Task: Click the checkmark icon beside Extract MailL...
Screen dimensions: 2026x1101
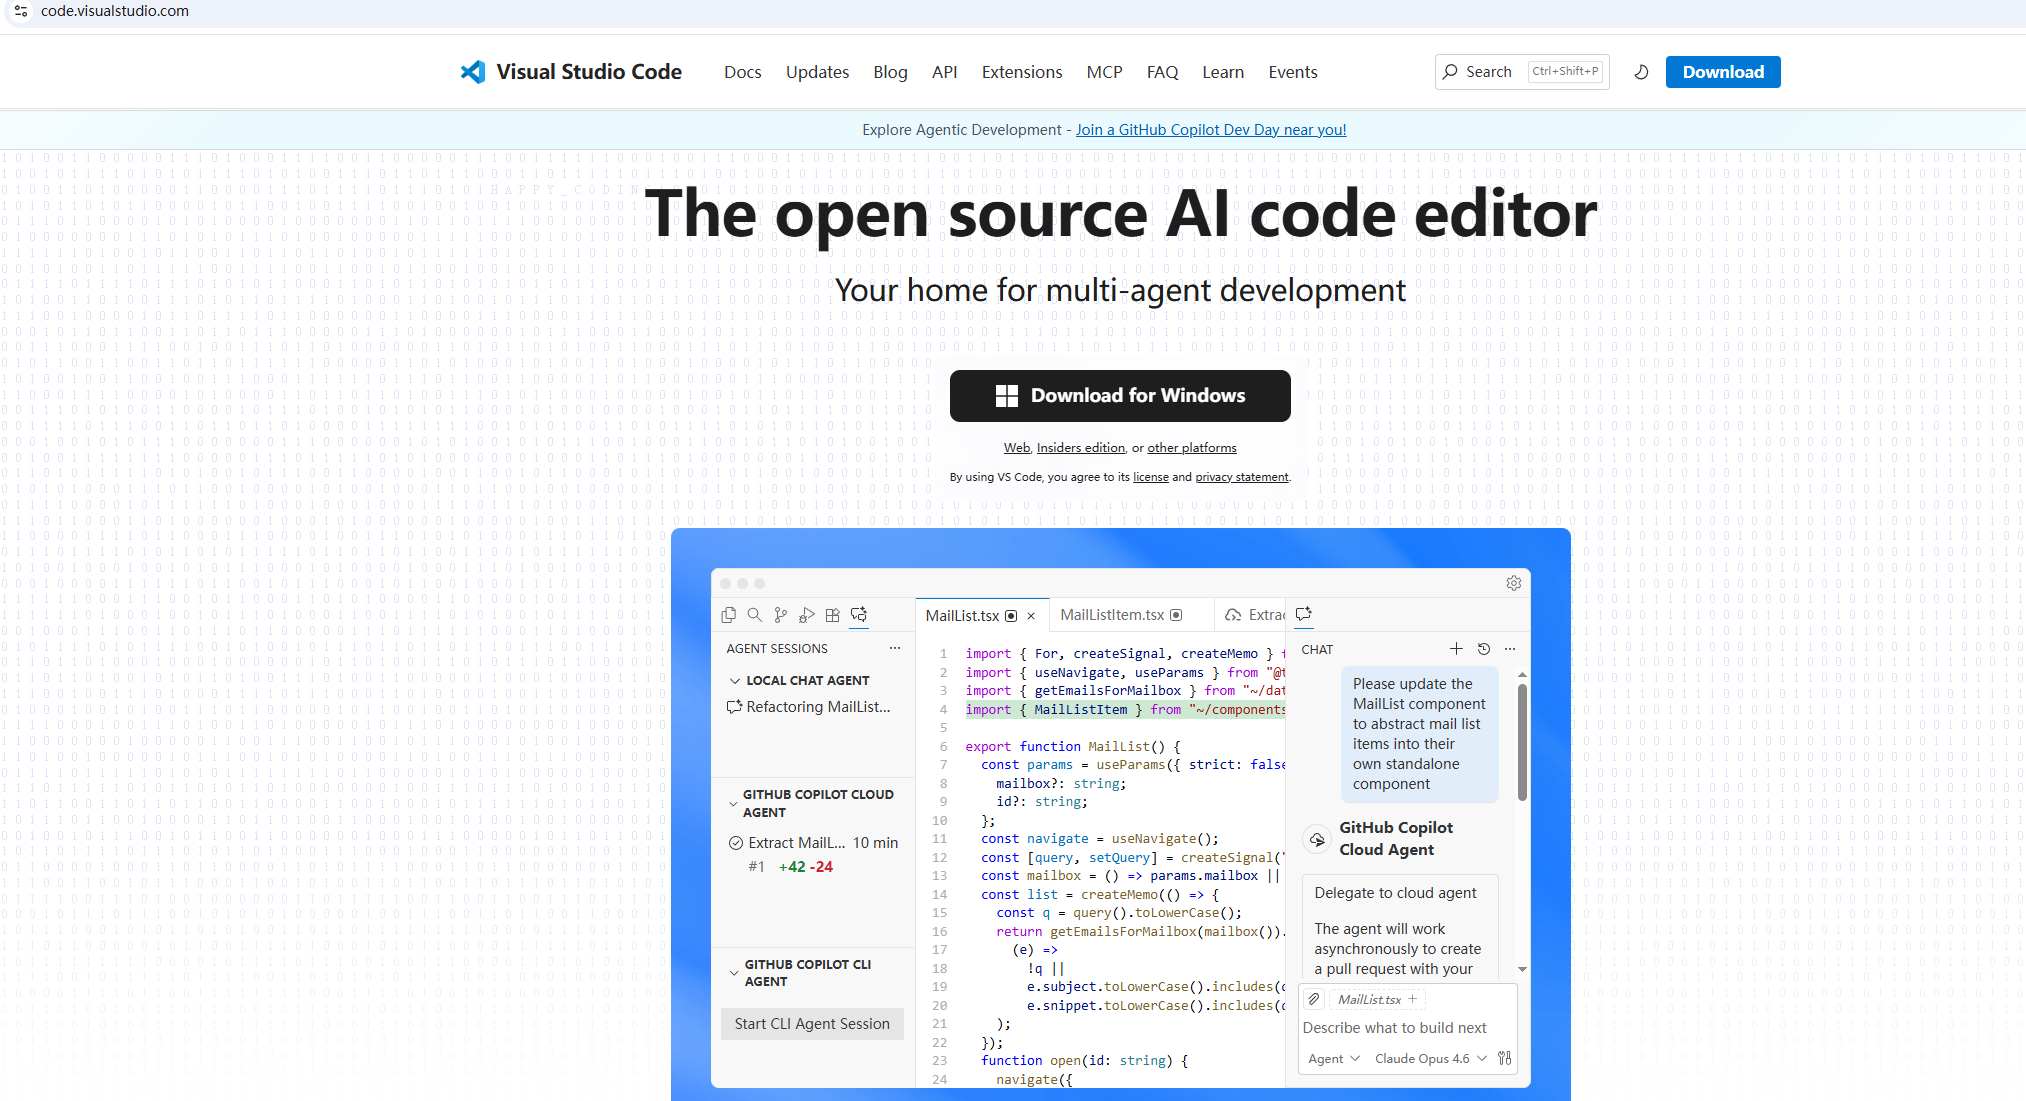Action: [x=736, y=843]
